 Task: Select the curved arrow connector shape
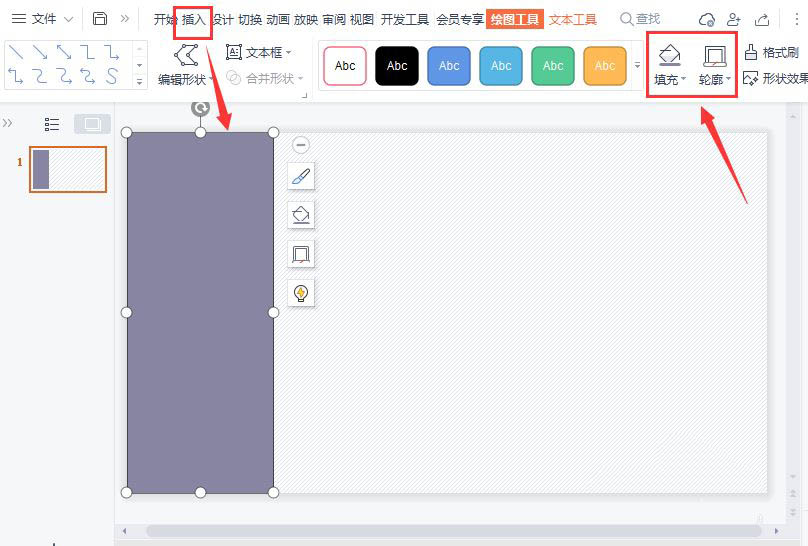pyautogui.click(x=64, y=76)
